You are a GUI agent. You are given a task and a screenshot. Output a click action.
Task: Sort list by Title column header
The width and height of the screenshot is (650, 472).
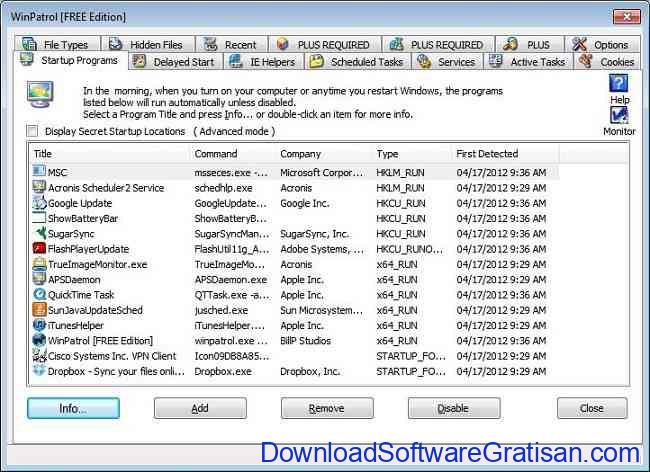[x=110, y=154]
